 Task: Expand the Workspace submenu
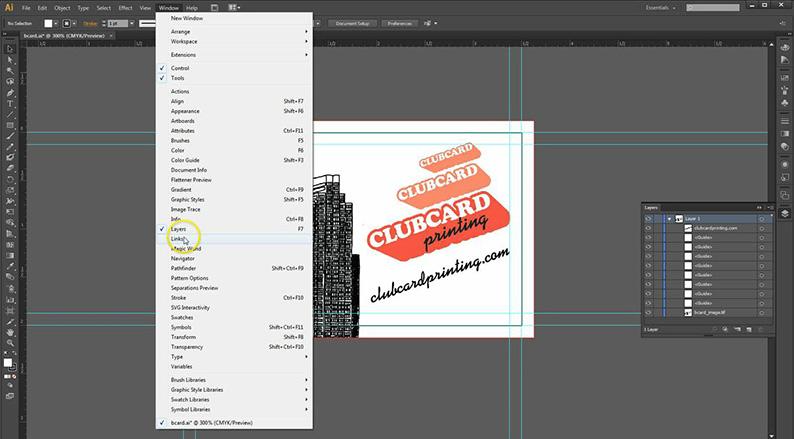(234, 42)
